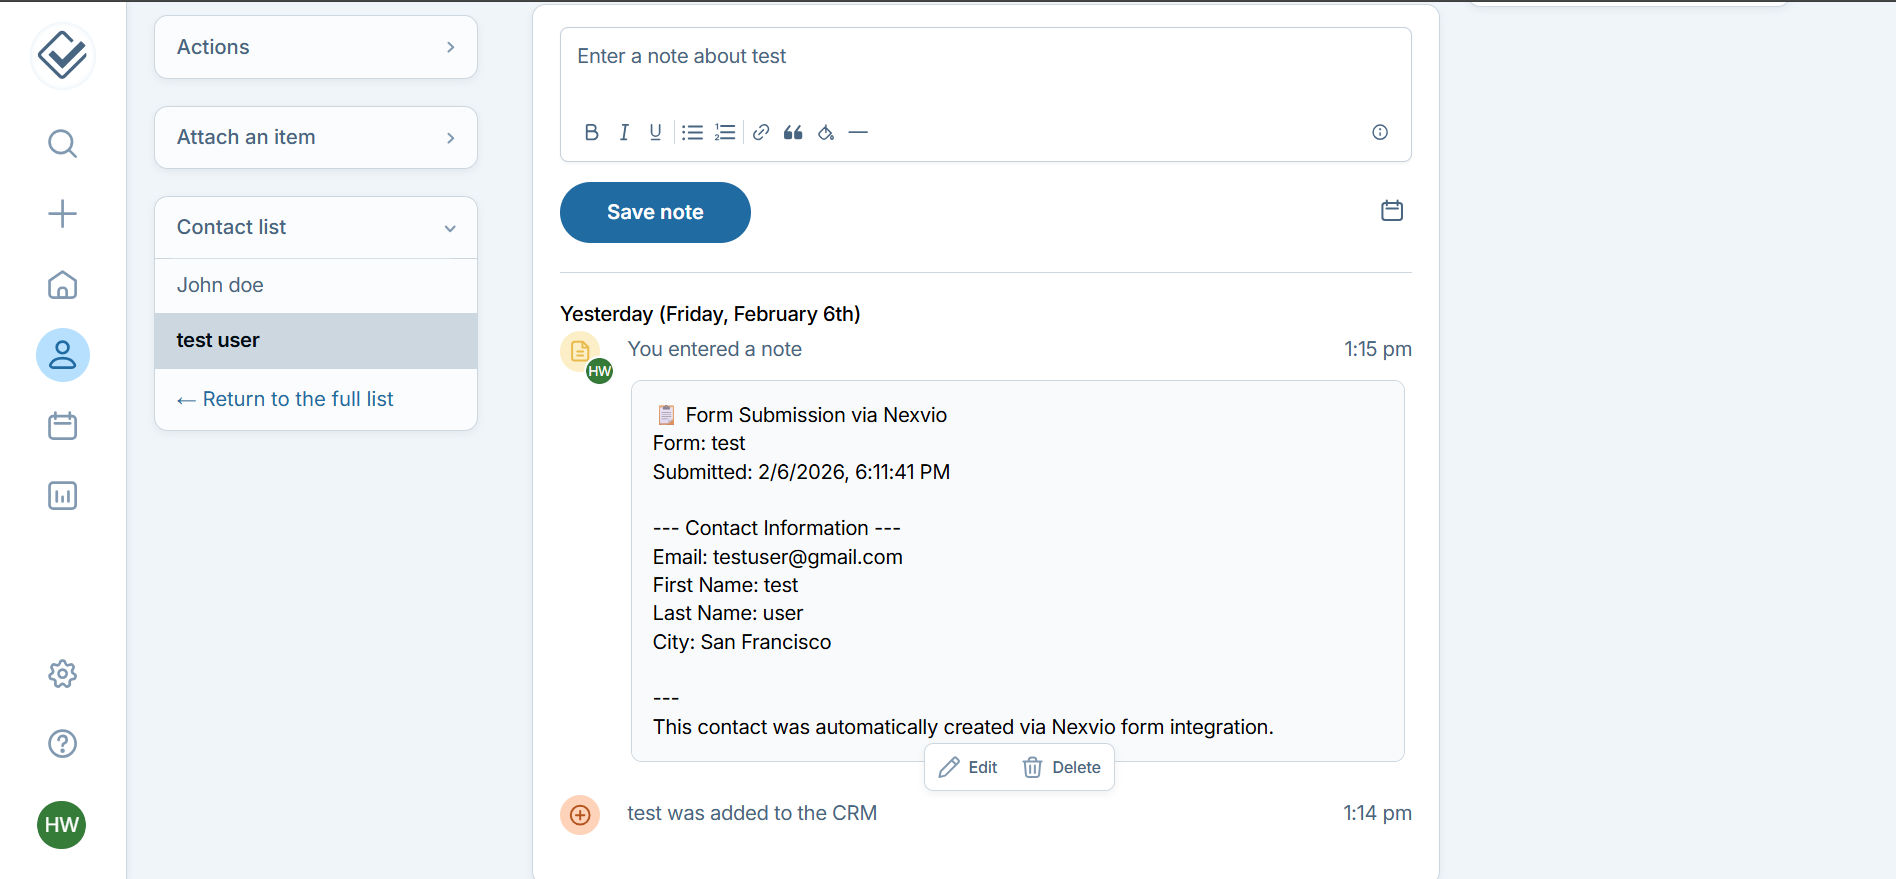Open the search icon in sidebar

coord(62,144)
